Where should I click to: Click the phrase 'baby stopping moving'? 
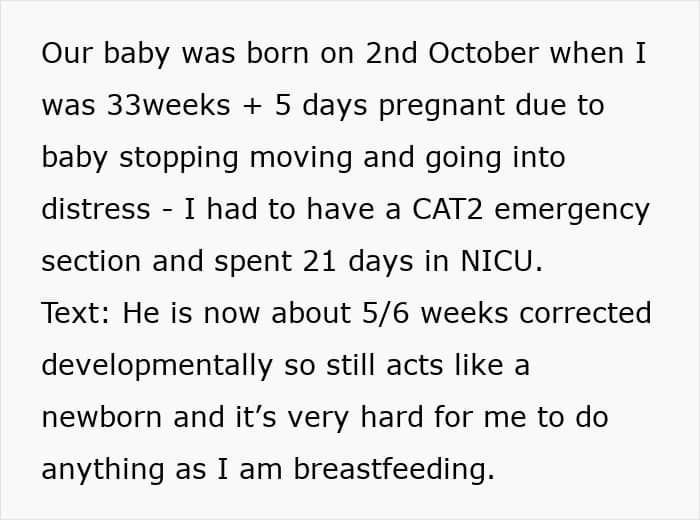188,158
